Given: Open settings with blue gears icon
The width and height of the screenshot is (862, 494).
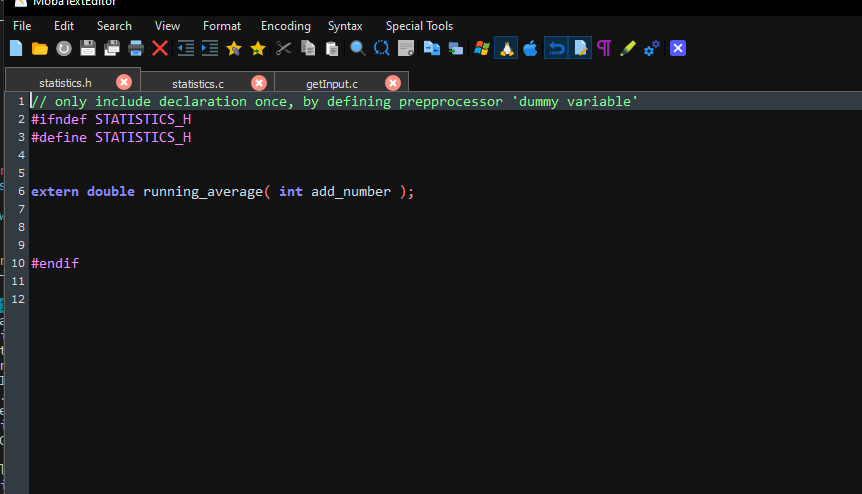Looking at the screenshot, I should 652,48.
